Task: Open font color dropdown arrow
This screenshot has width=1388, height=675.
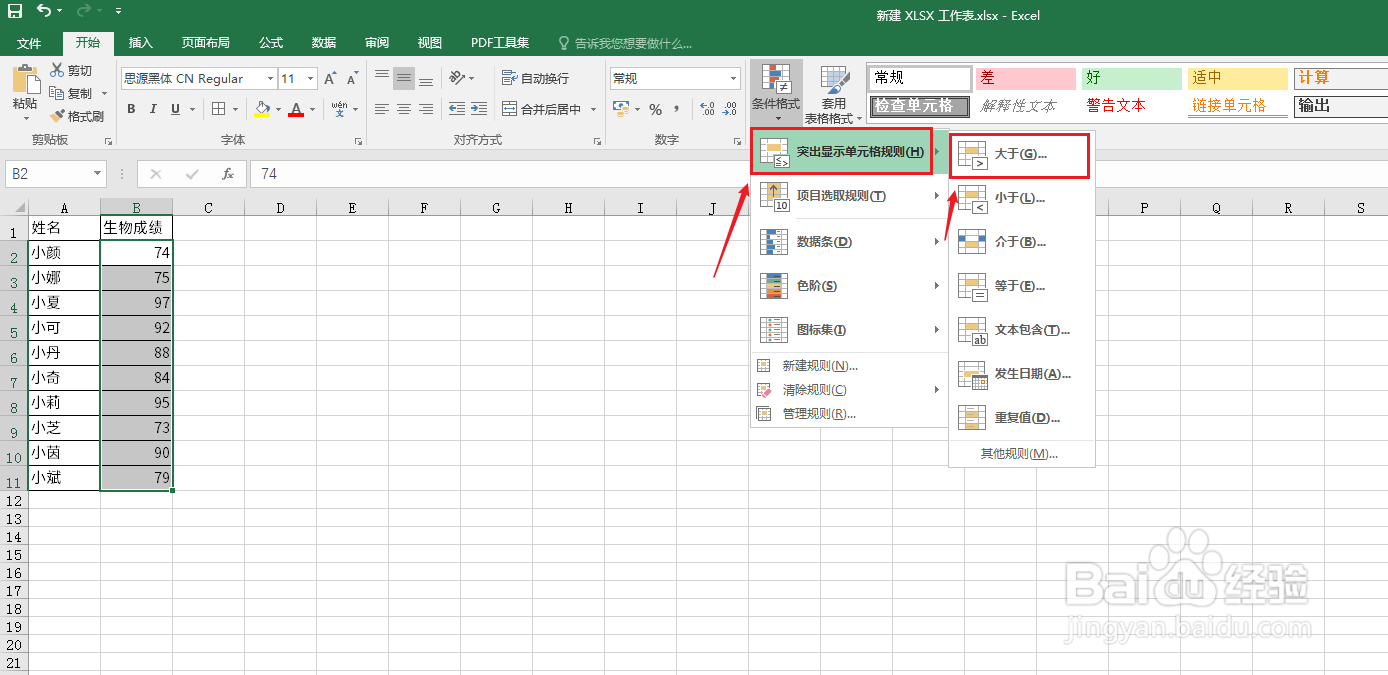Action: click(312, 109)
